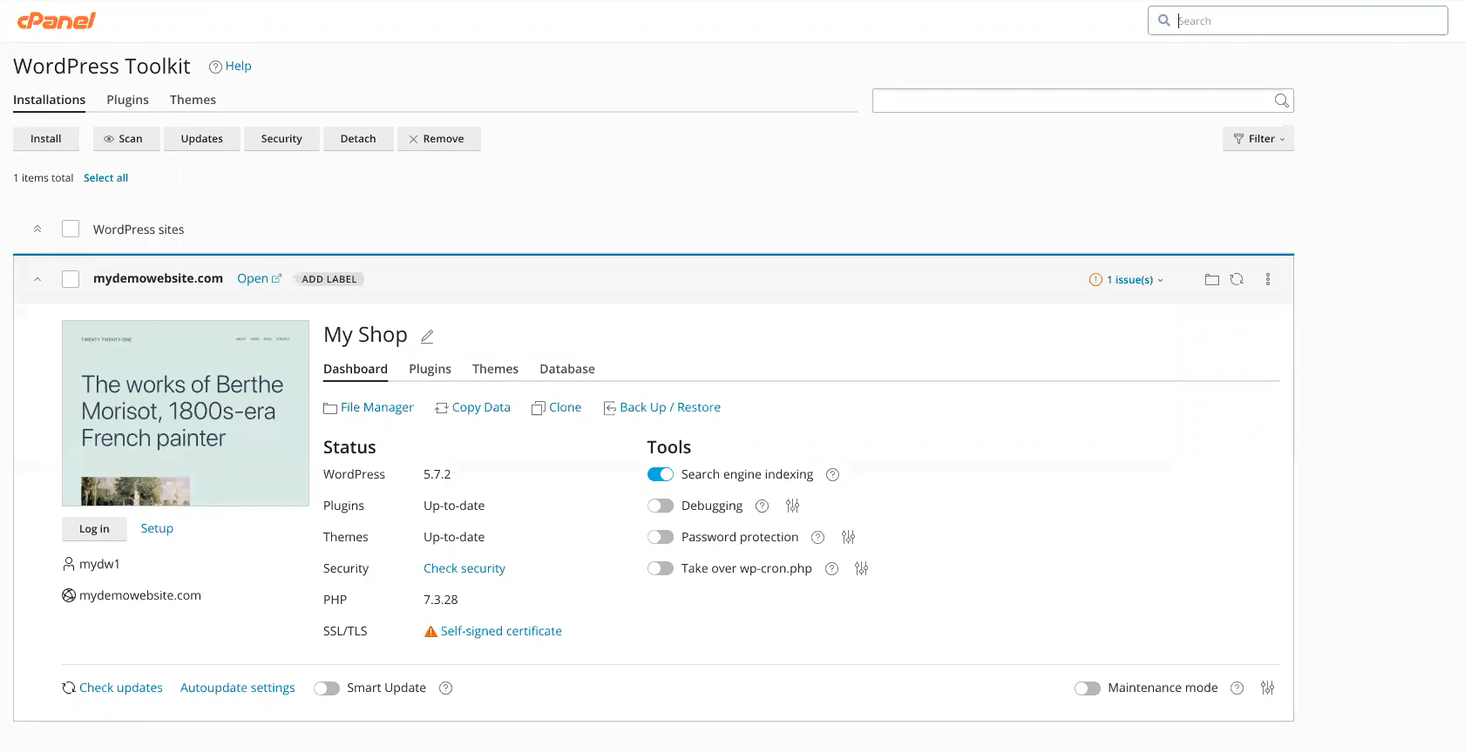Viewport: 1466px width, 753px height.
Task: Toggle Search engine indexing off
Action: pyautogui.click(x=660, y=475)
